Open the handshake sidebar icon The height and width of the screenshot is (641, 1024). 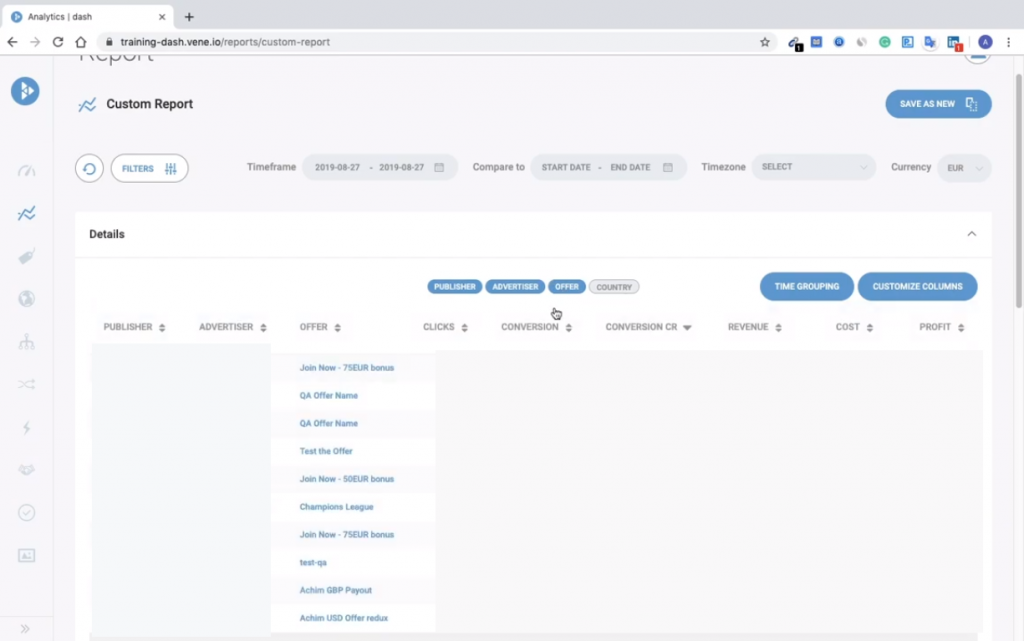(26, 470)
